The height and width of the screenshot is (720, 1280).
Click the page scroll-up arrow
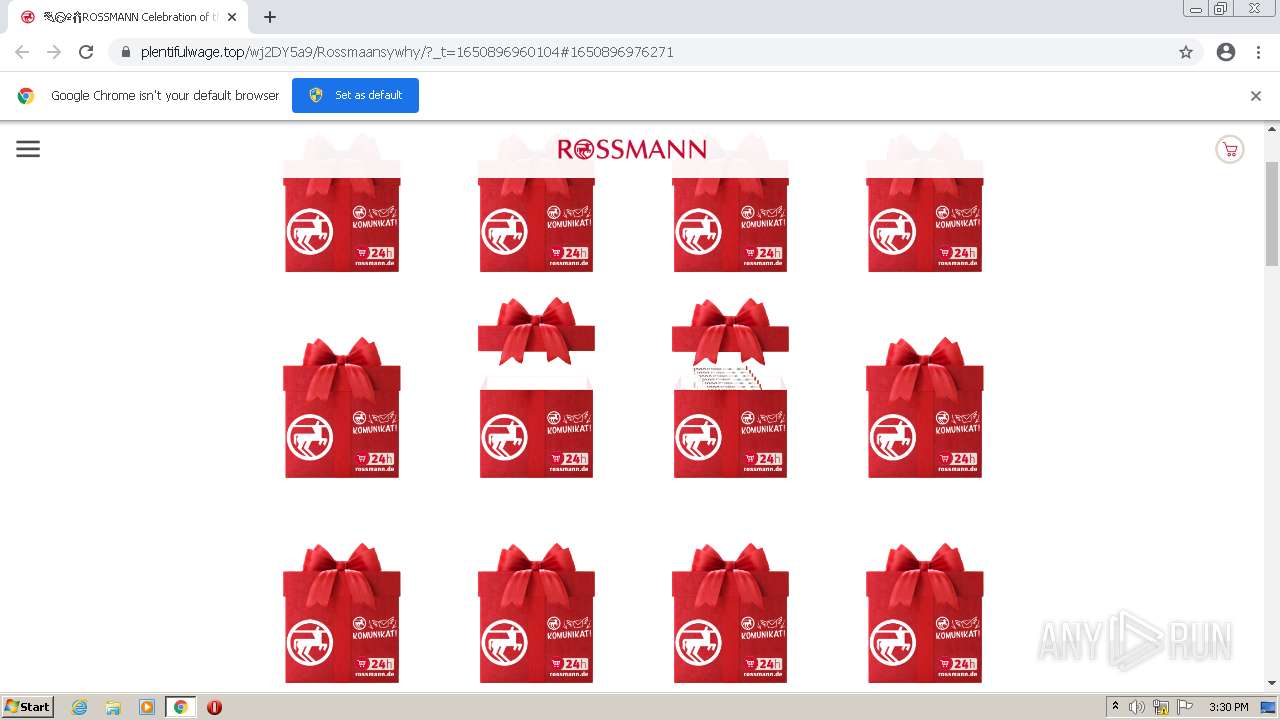[1272, 129]
